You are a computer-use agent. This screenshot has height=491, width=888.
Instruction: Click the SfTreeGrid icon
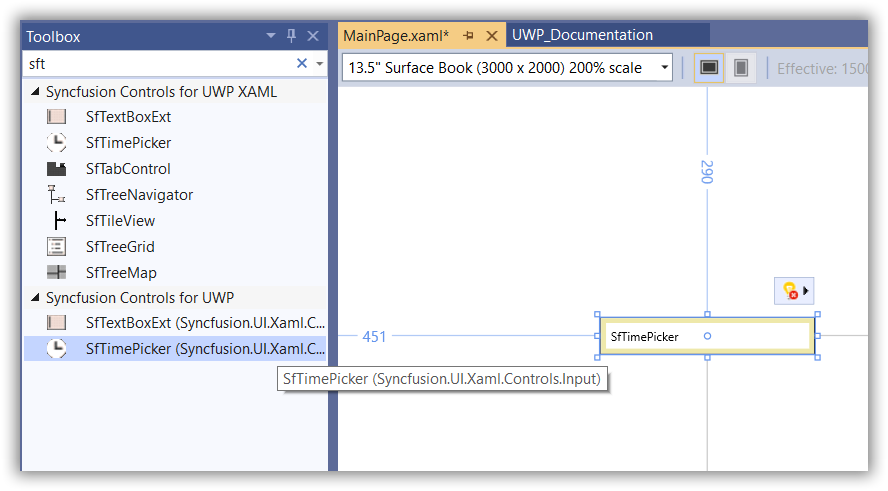tap(56, 247)
